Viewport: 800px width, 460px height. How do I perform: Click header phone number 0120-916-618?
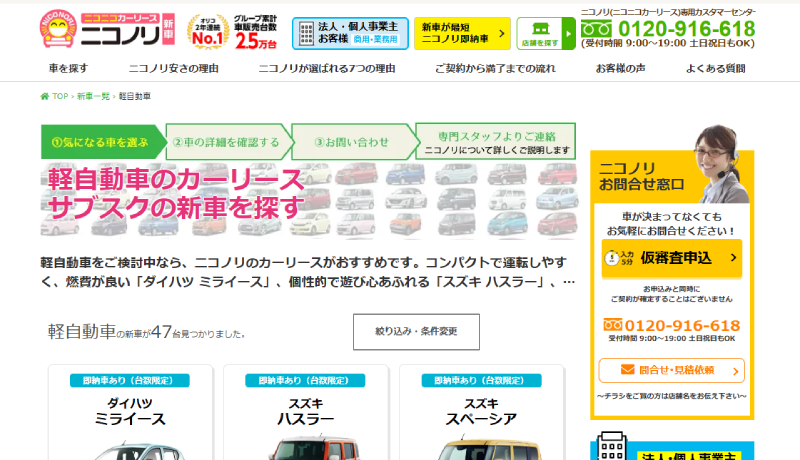(686, 29)
